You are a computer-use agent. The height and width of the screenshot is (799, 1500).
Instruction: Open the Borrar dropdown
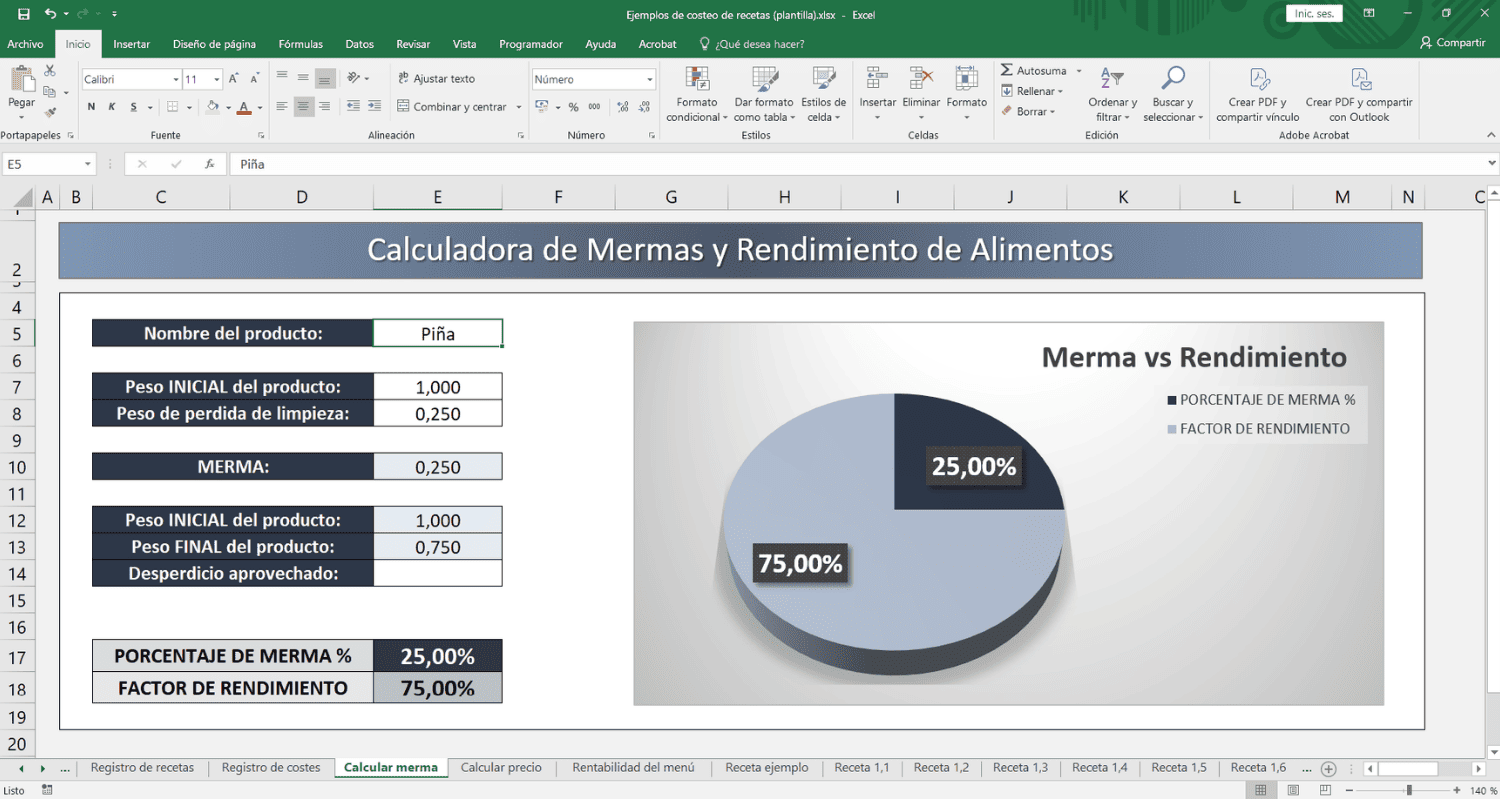click(1028, 112)
